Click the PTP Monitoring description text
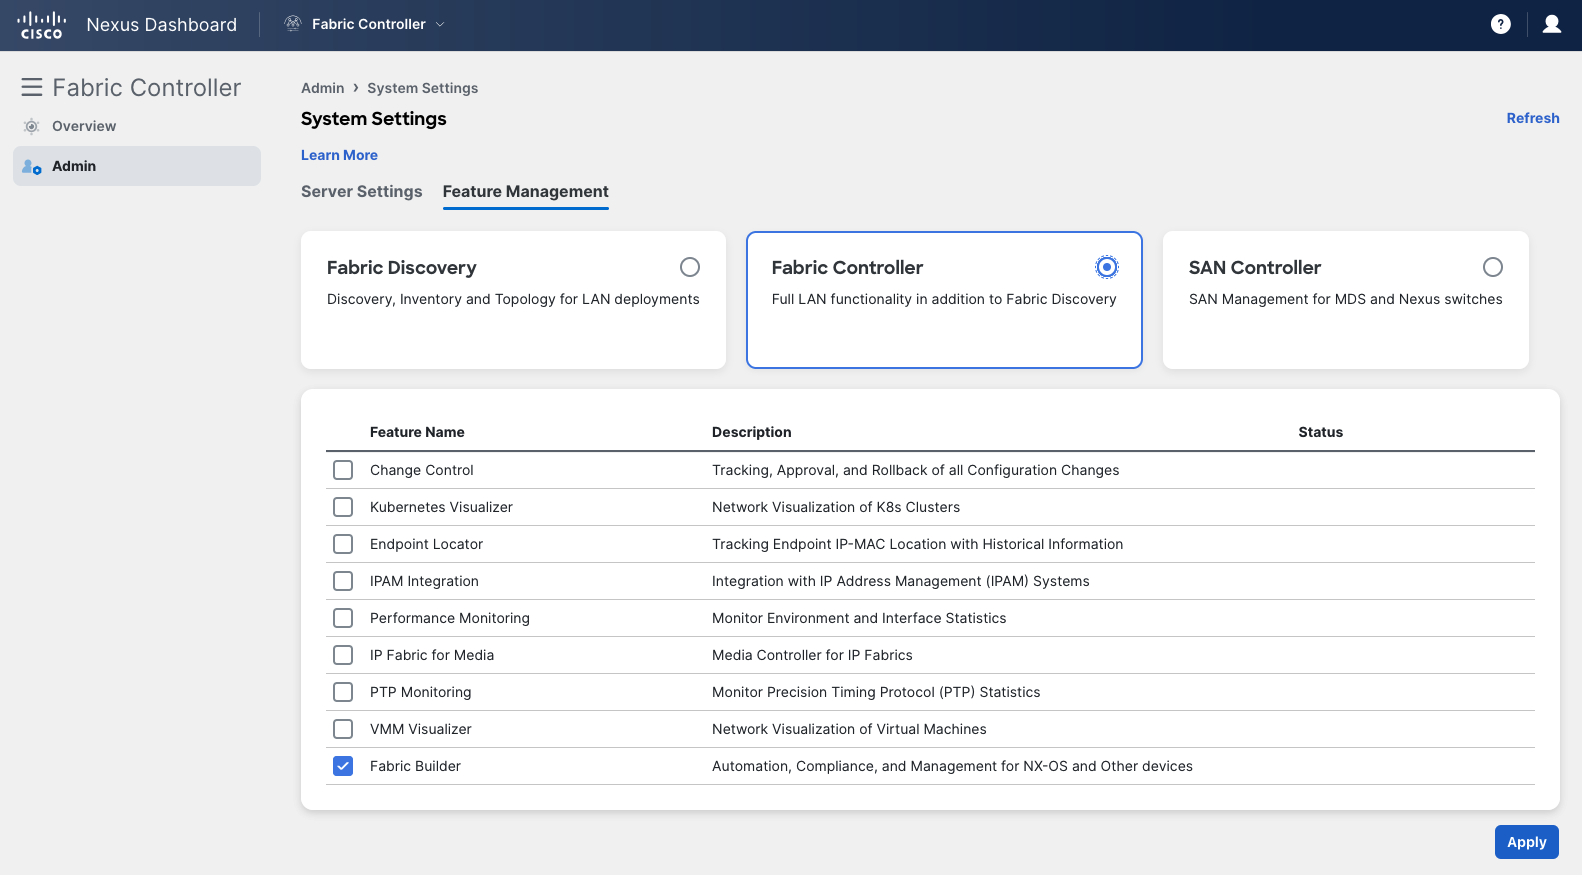Image resolution: width=1582 pixels, height=875 pixels. [x=876, y=692]
